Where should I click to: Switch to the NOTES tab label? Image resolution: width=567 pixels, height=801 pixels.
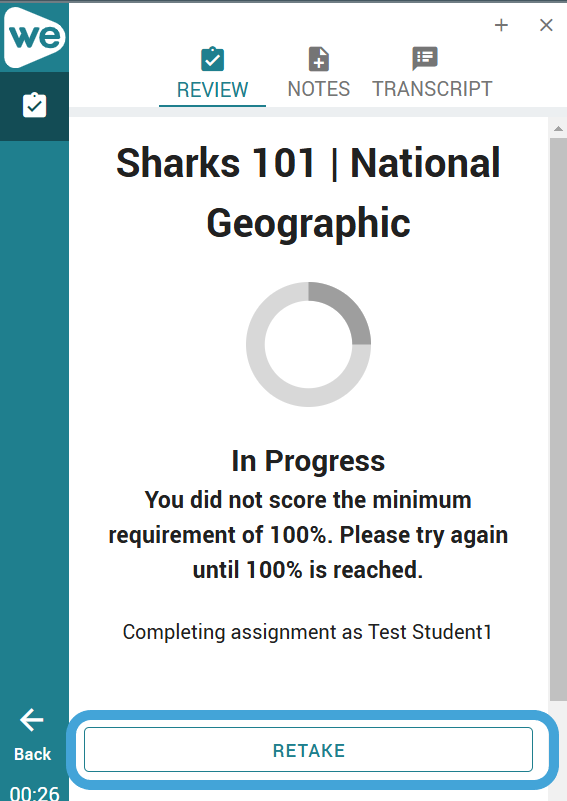(319, 89)
